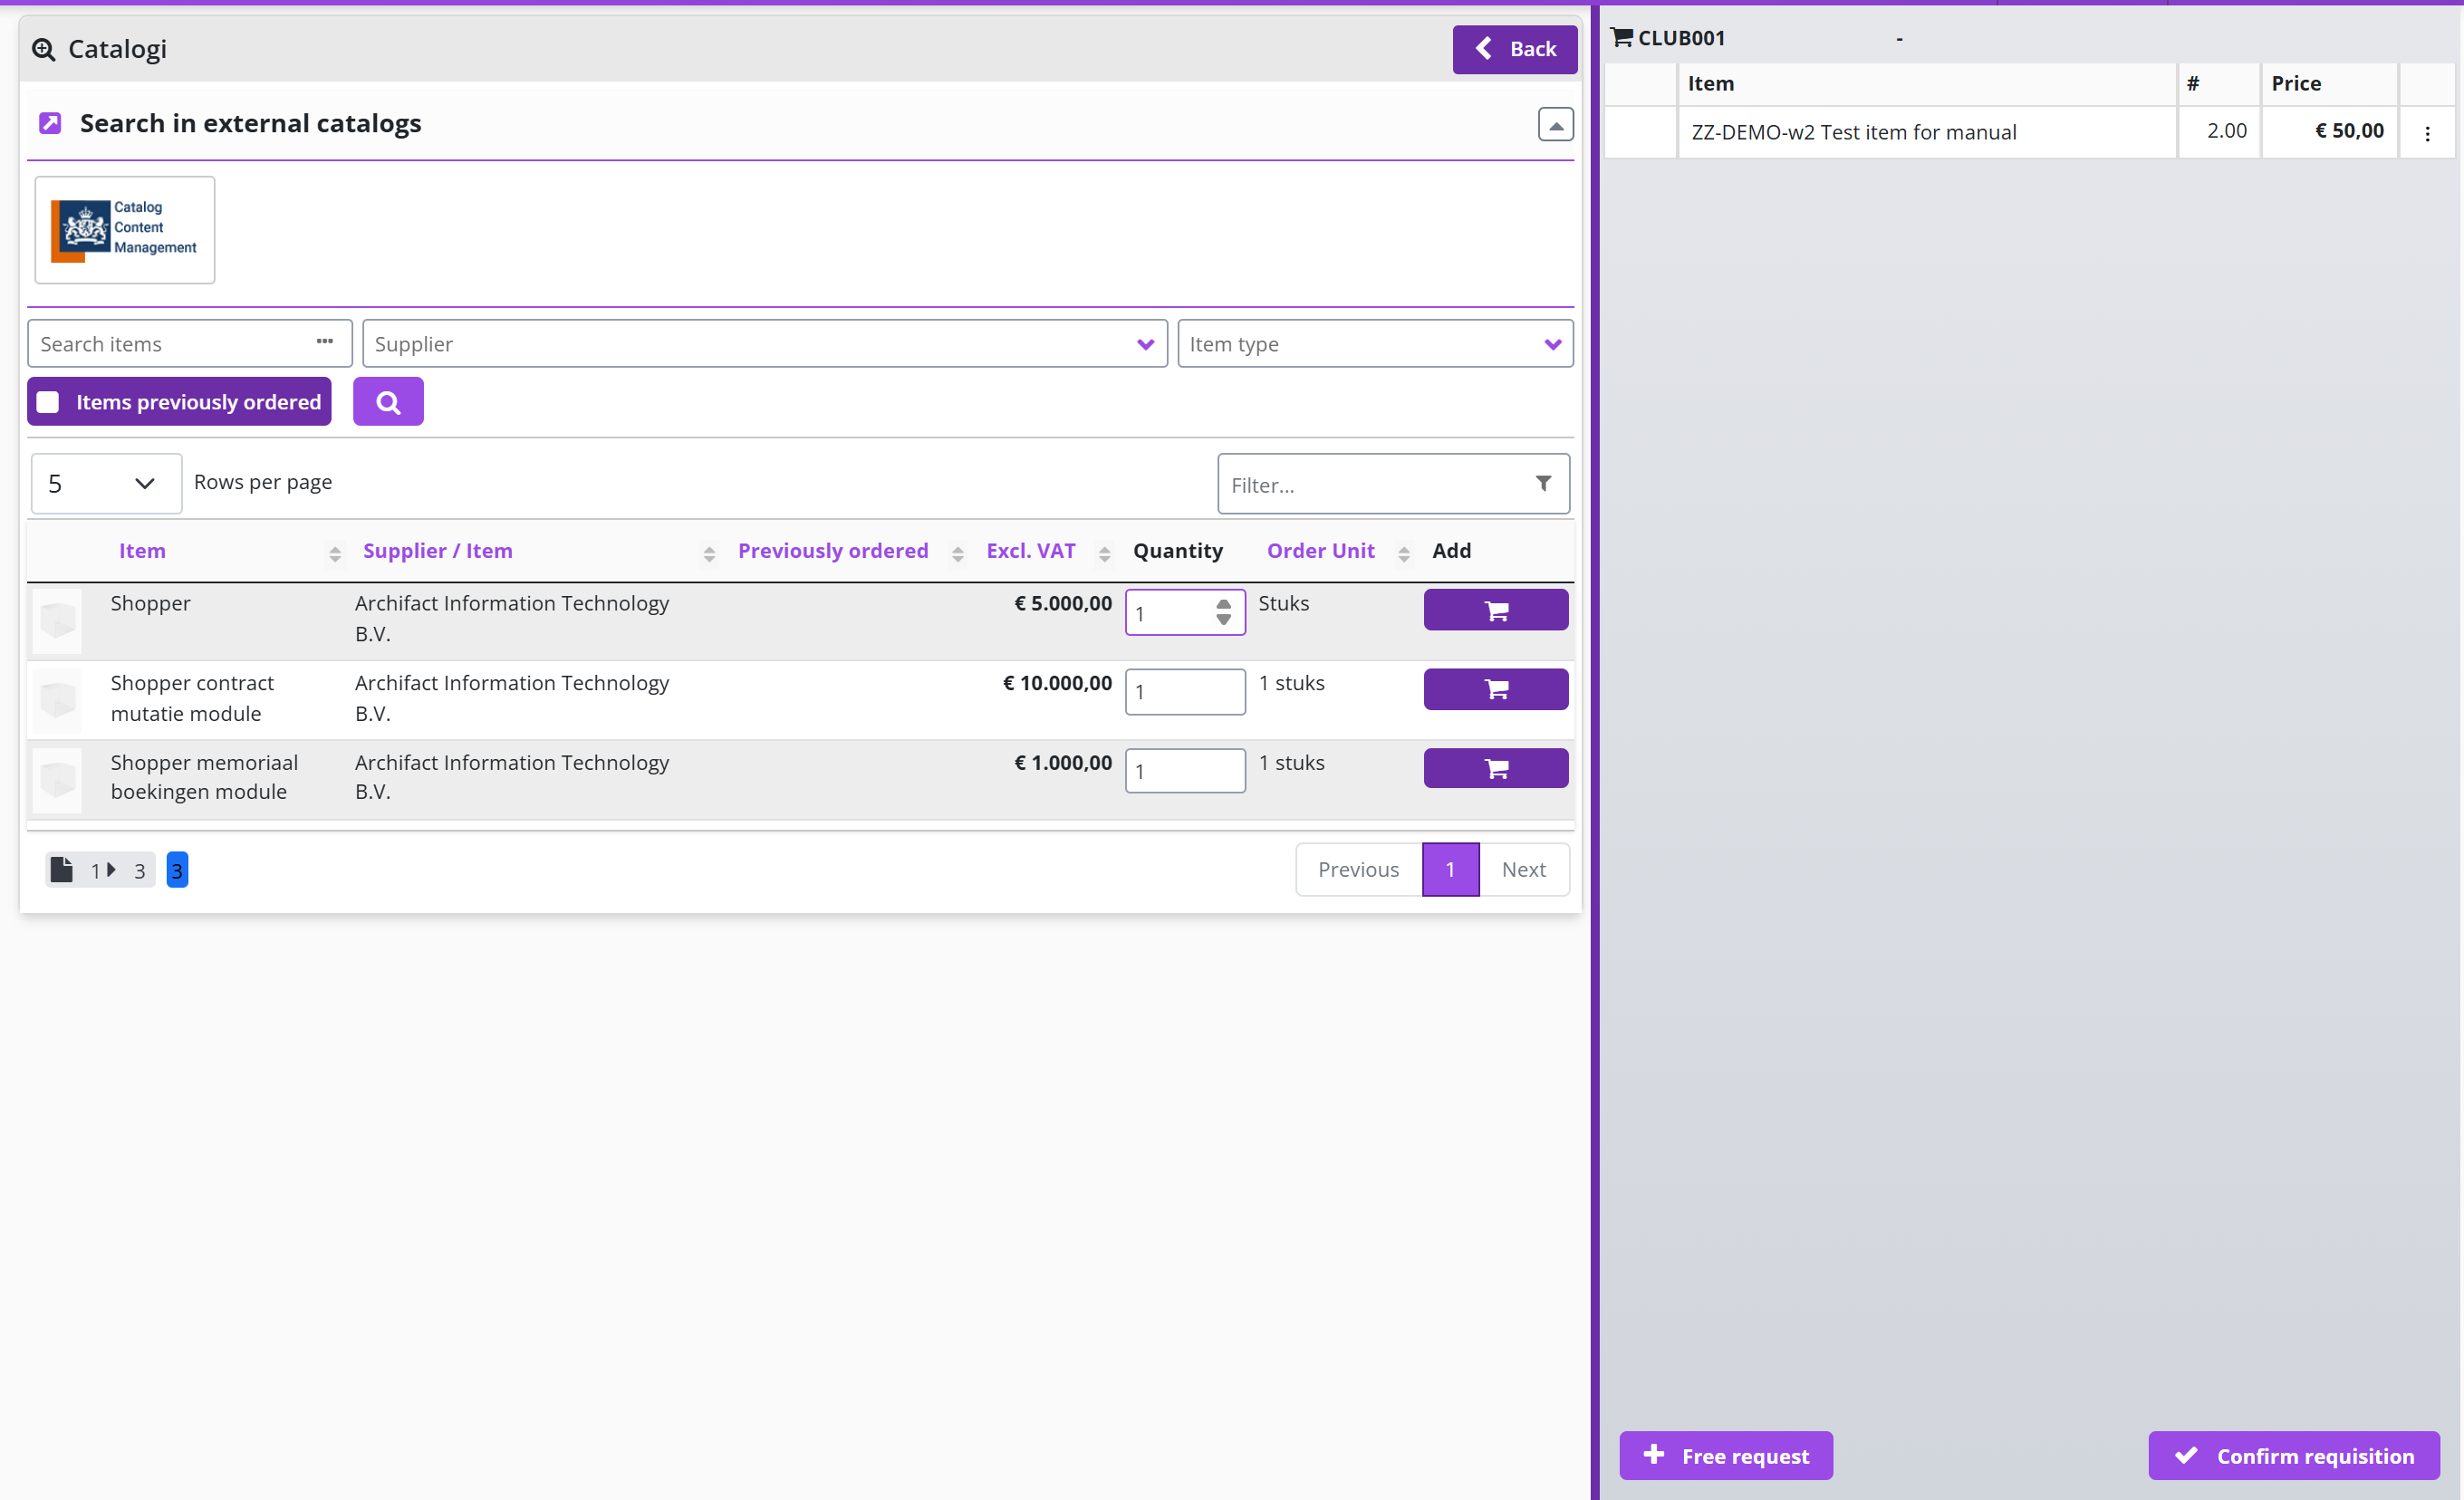This screenshot has height=1500, width=2464.
Task: Click the CLUB001 shopping cart icon
Action: (x=1621, y=38)
